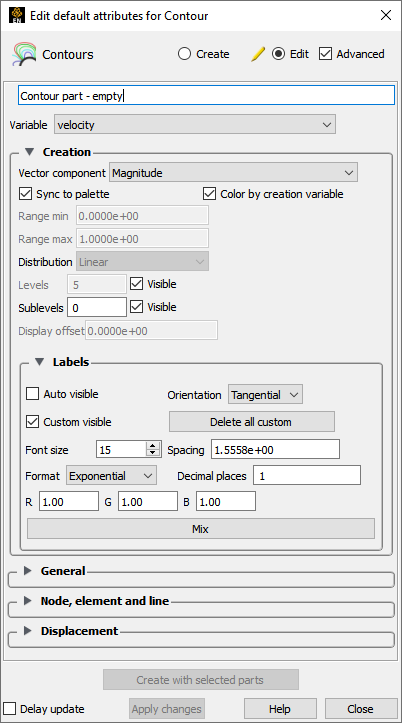Click Delete all custom button

point(252,422)
